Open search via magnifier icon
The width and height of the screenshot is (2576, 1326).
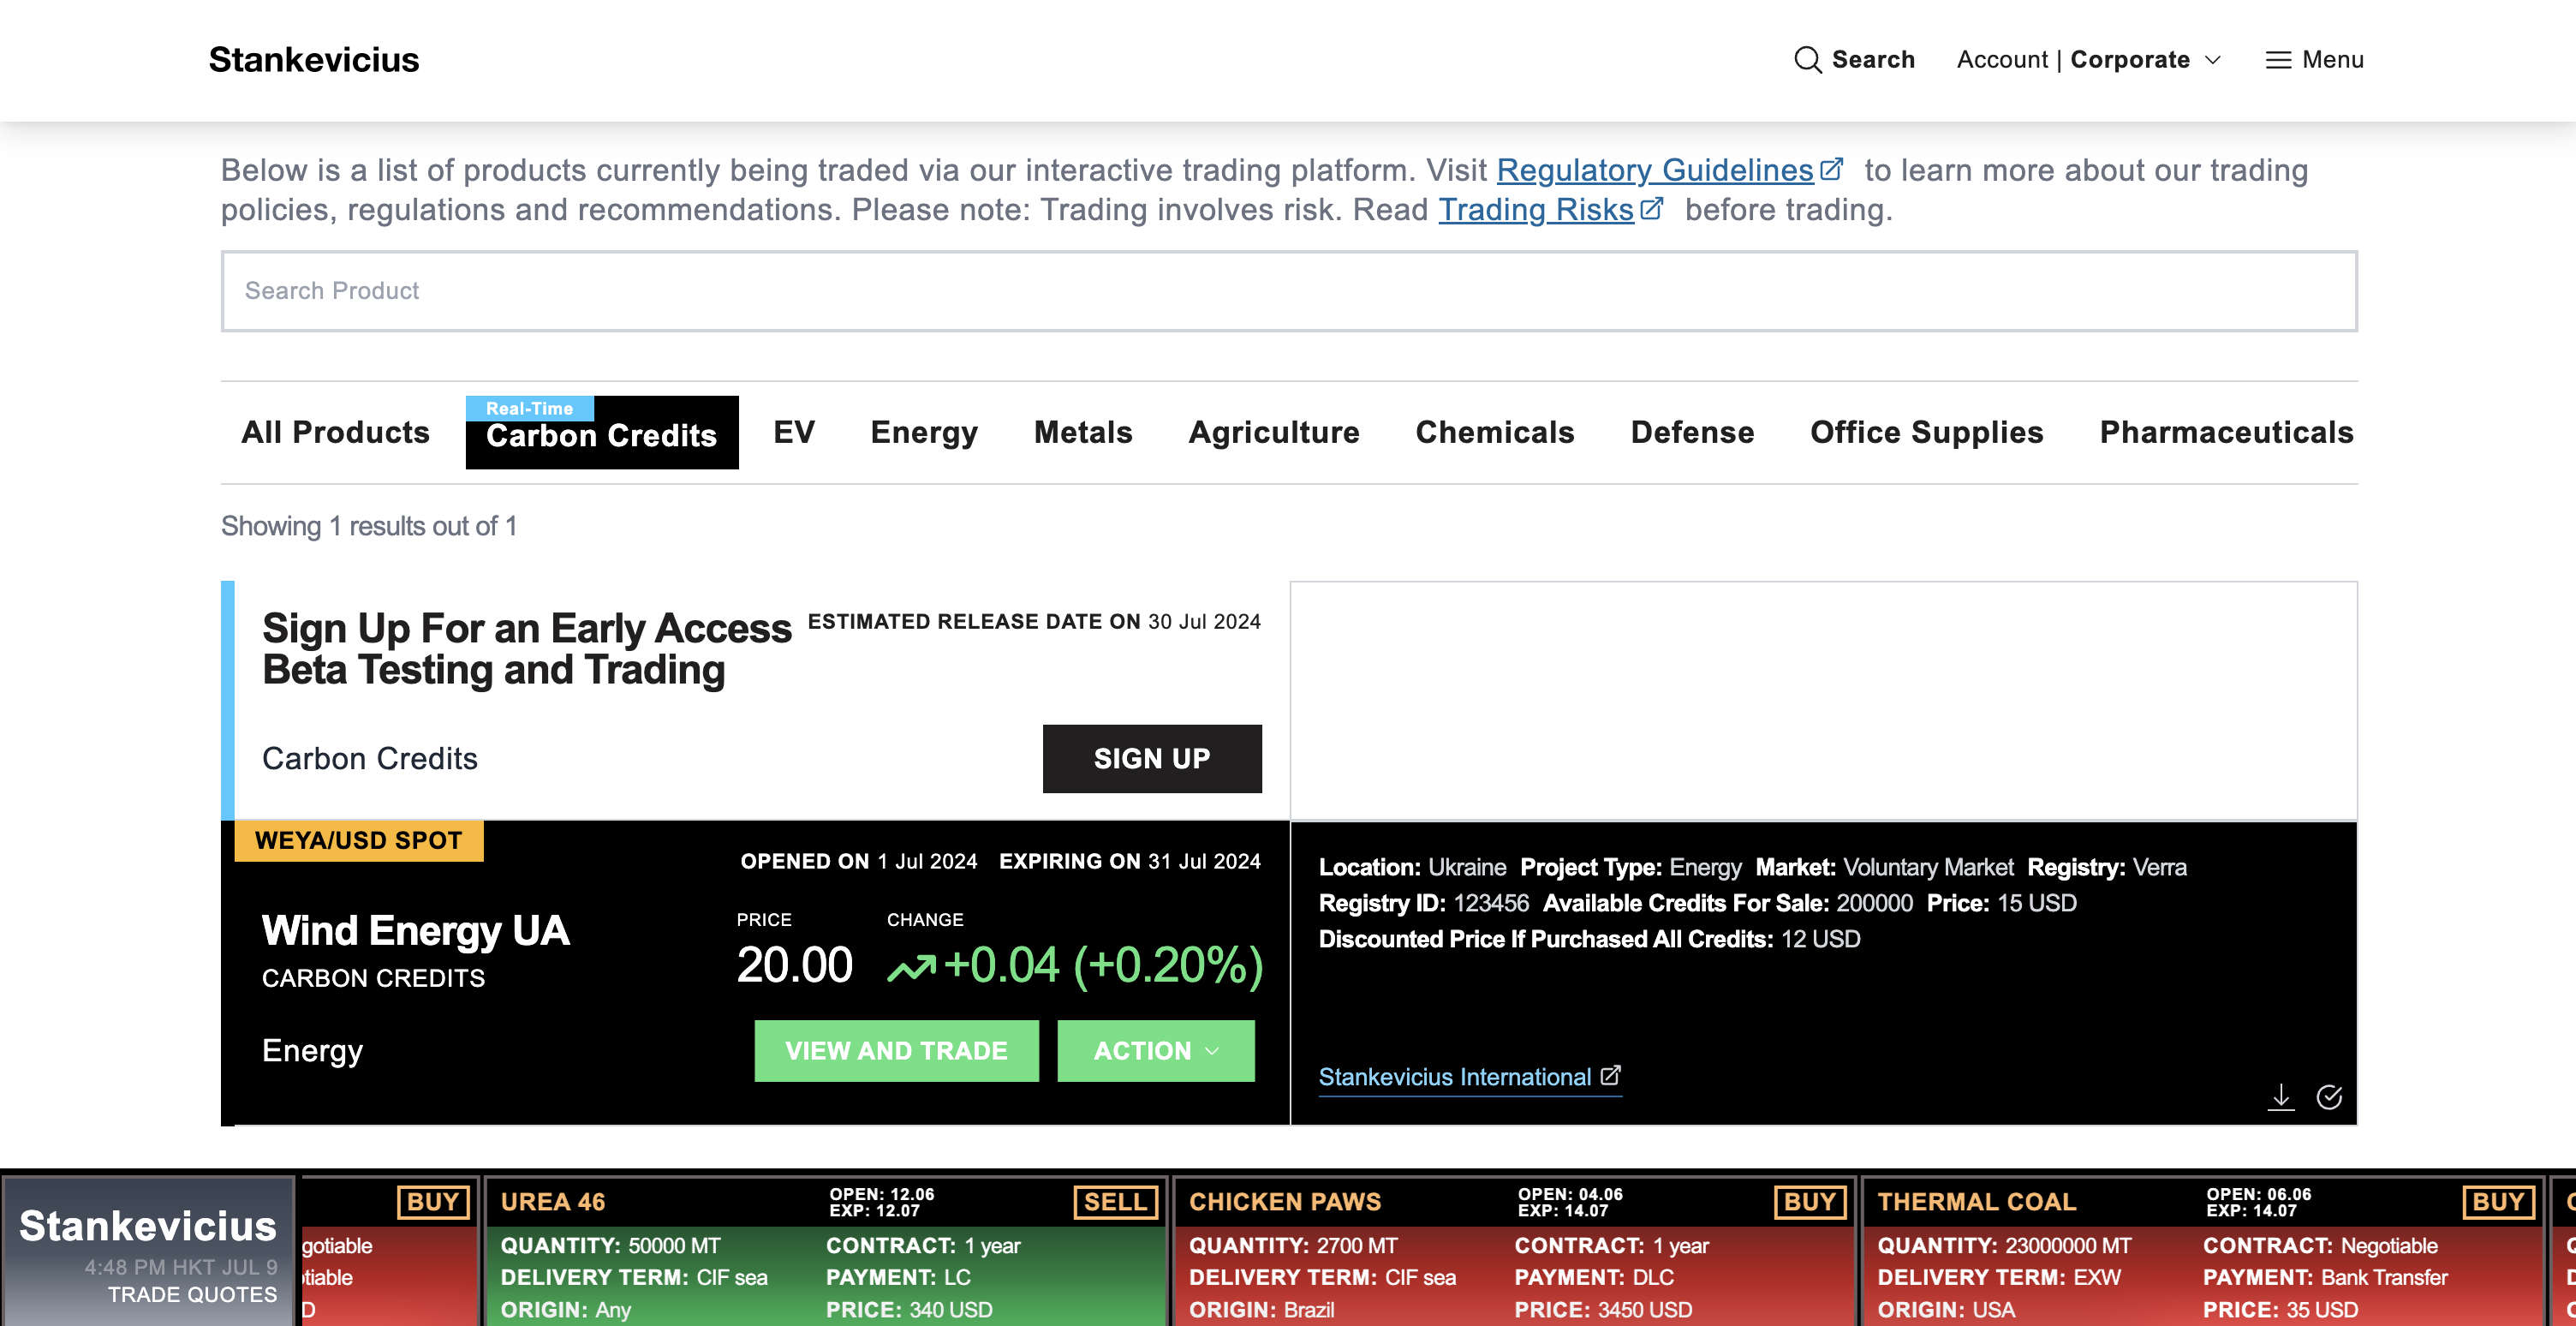tap(1807, 60)
